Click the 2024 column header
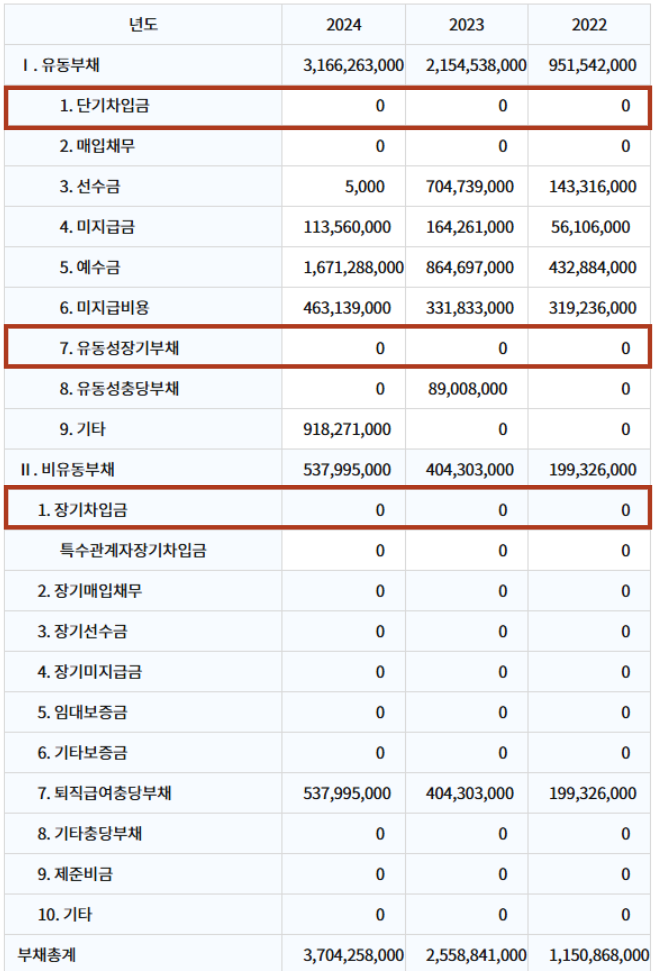The image size is (653, 980). [343, 25]
